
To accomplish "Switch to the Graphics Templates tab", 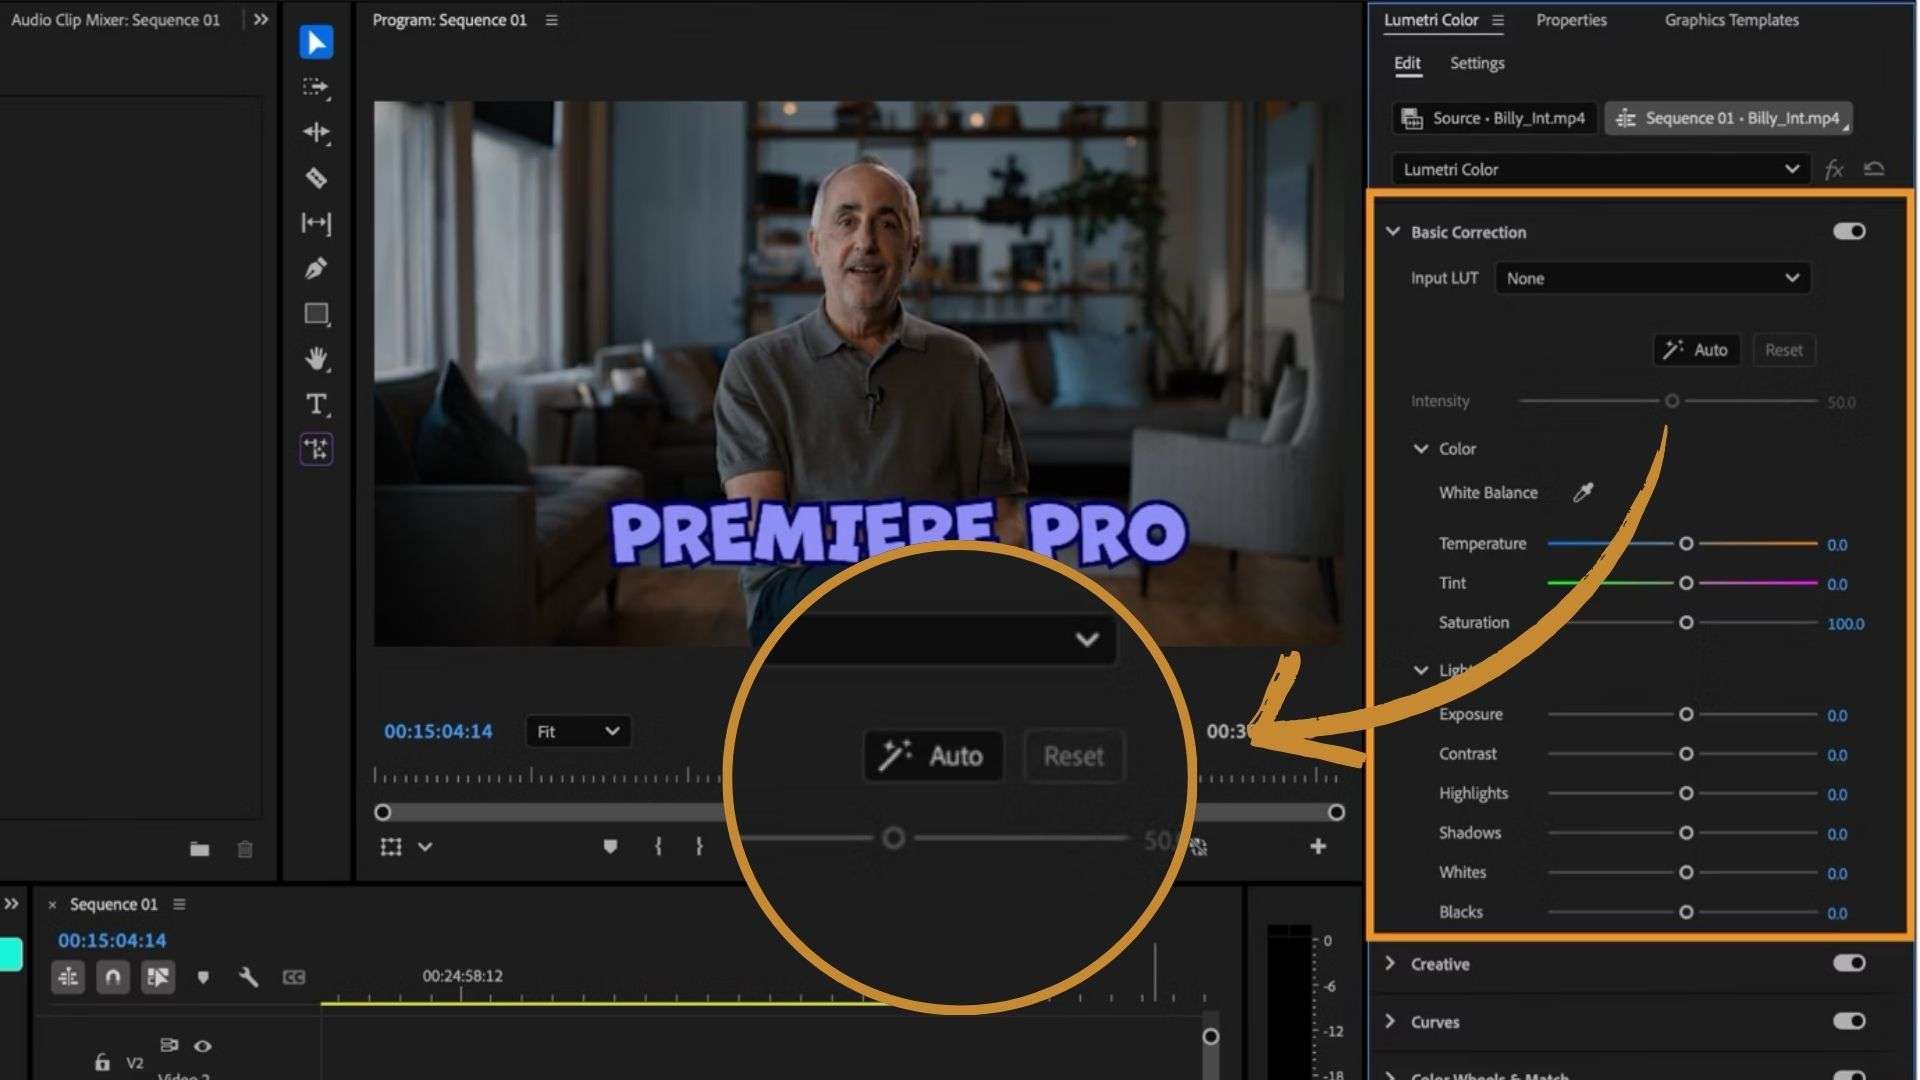I will [x=1731, y=20].
